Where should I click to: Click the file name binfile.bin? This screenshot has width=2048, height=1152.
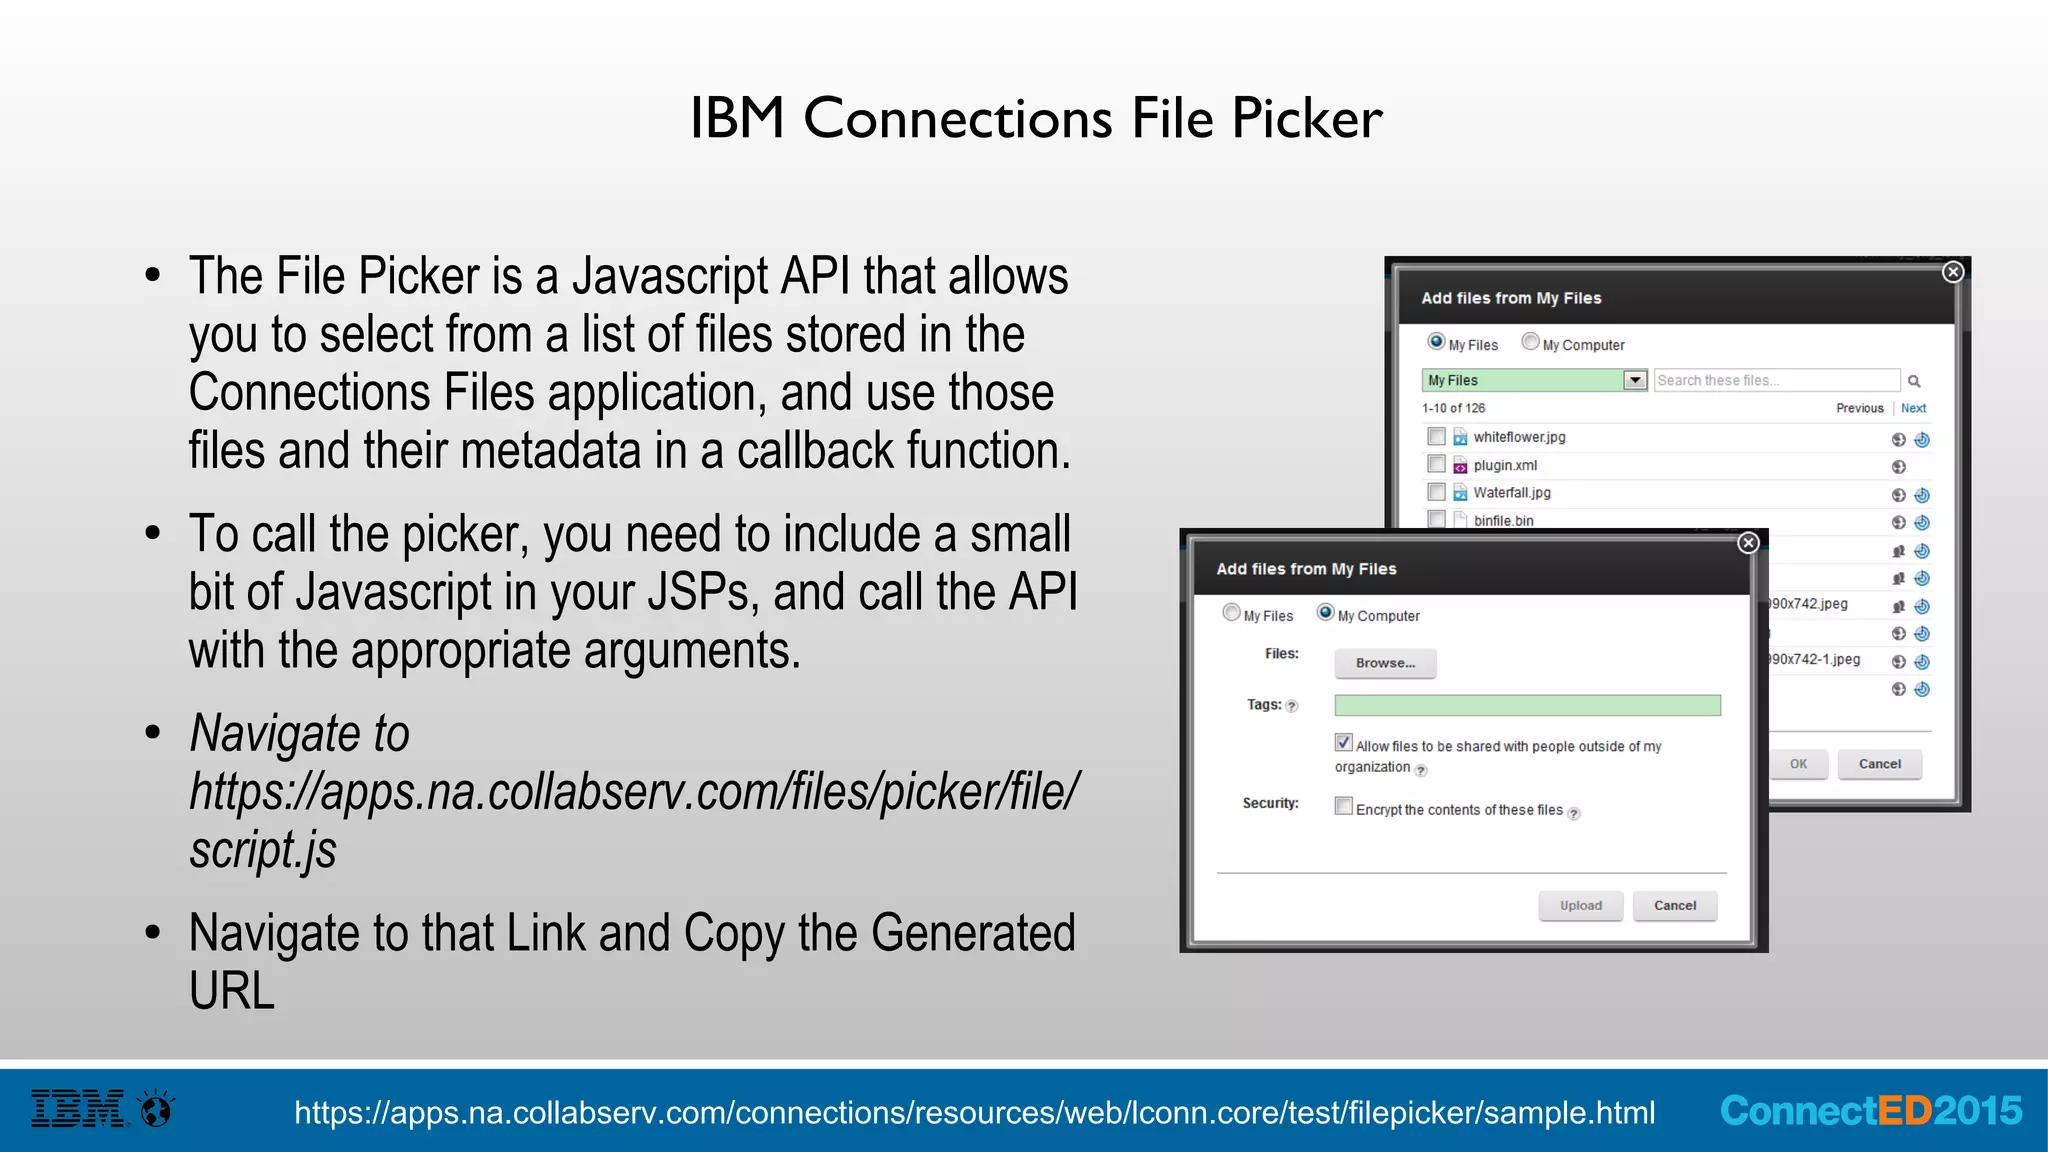click(x=1504, y=520)
